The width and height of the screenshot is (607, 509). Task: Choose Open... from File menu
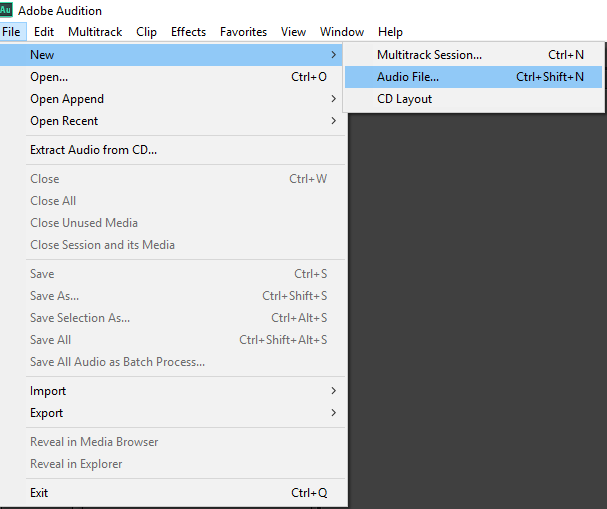pos(171,77)
